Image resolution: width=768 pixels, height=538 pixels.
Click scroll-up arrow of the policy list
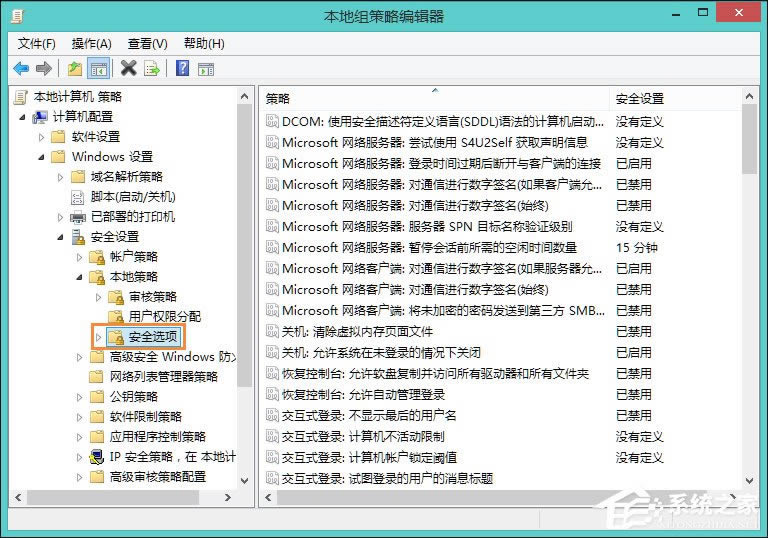tap(749, 97)
